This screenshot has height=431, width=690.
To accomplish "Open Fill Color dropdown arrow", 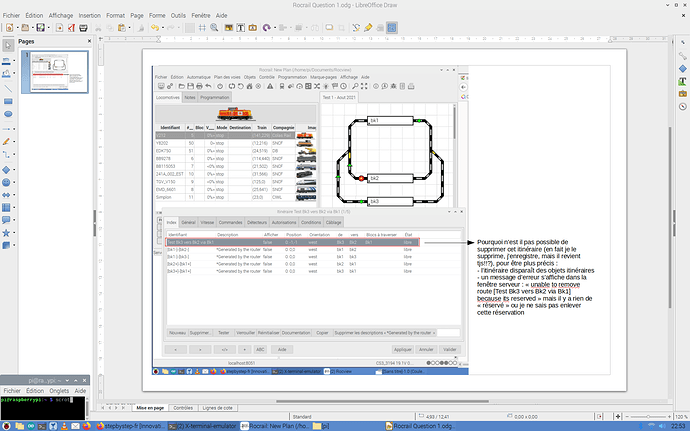I will click(x=14, y=74).
